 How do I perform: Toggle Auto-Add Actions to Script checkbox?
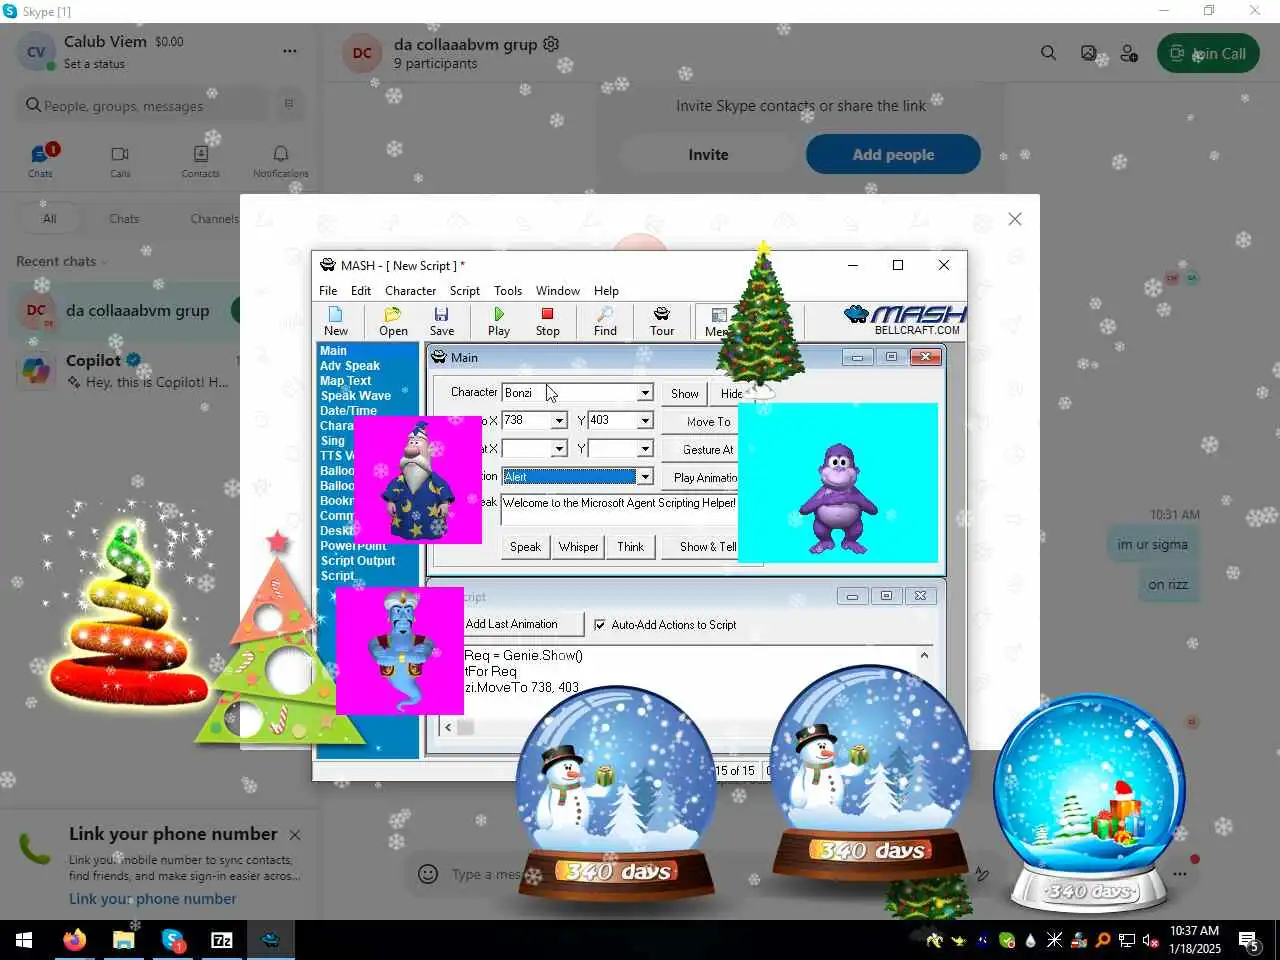point(599,625)
